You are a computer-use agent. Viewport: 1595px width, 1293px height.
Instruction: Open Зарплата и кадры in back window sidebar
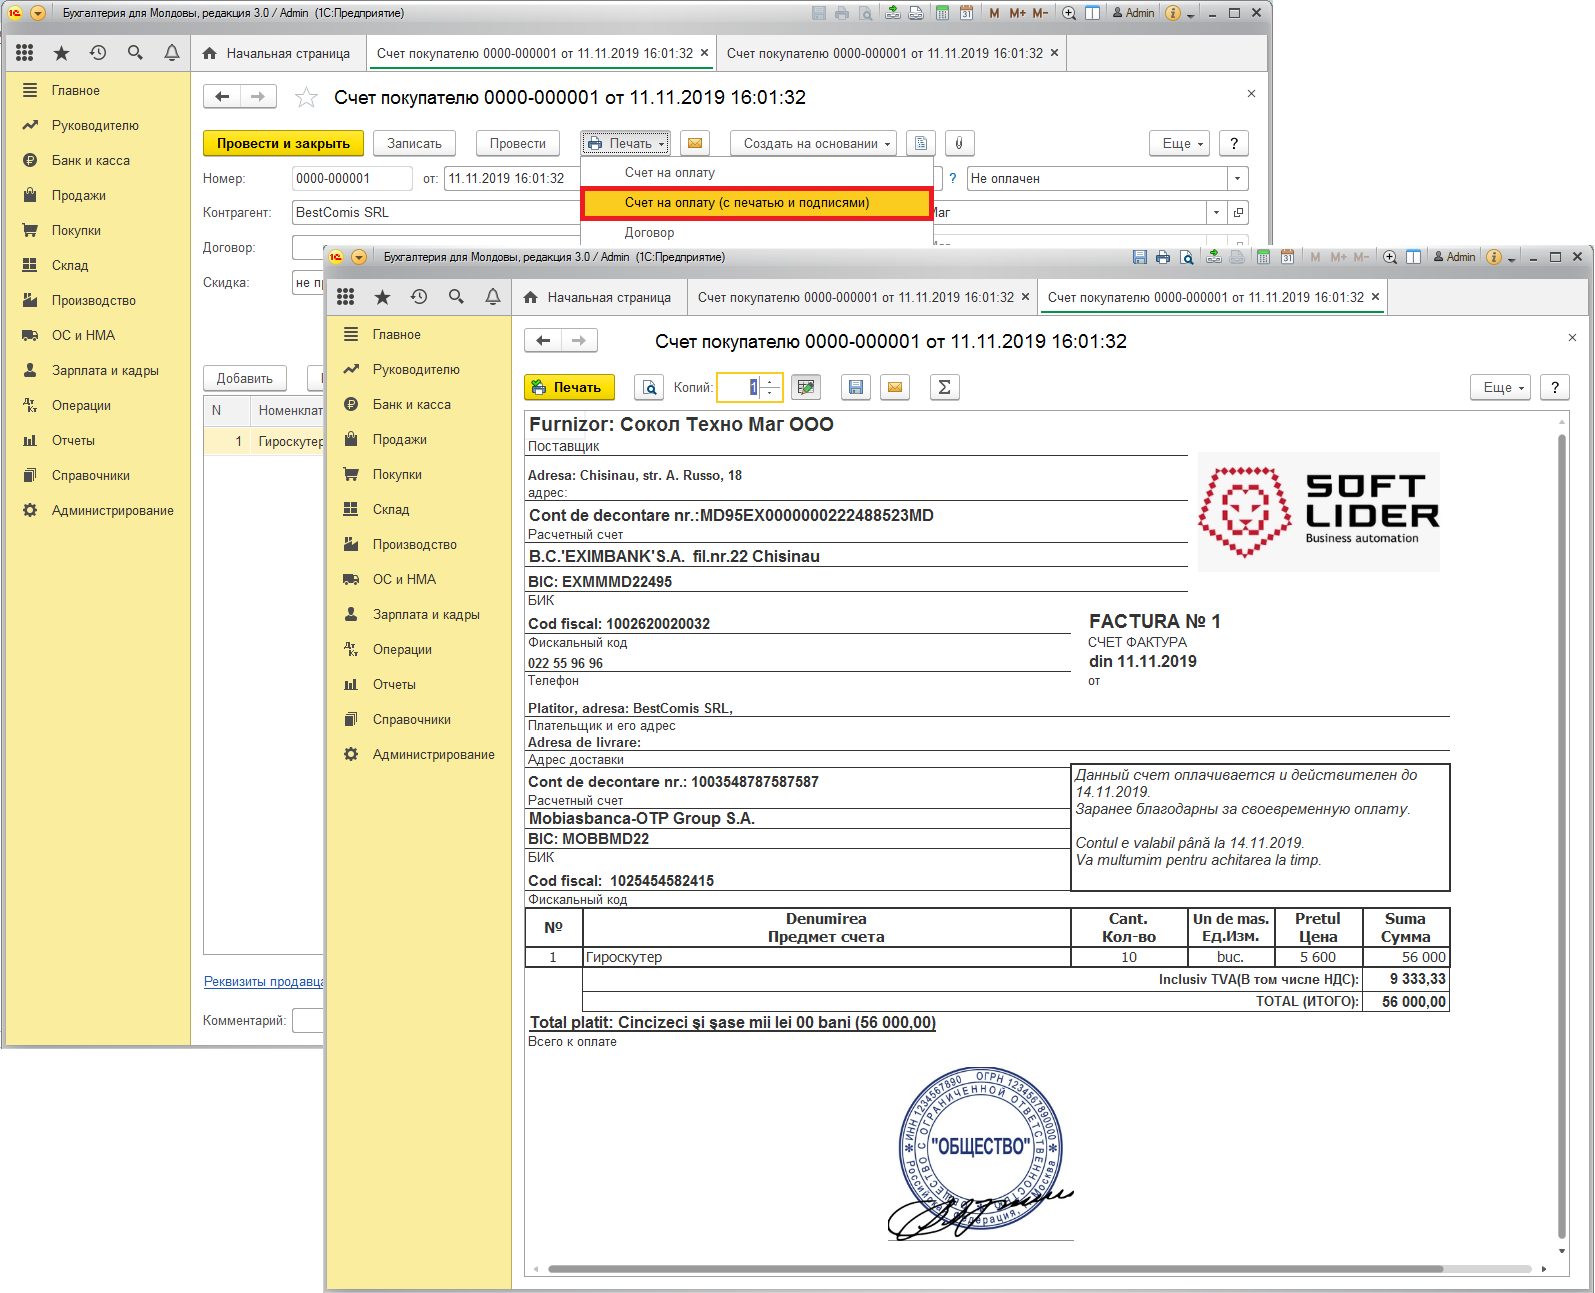pyautogui.click(x=105, y=370)
